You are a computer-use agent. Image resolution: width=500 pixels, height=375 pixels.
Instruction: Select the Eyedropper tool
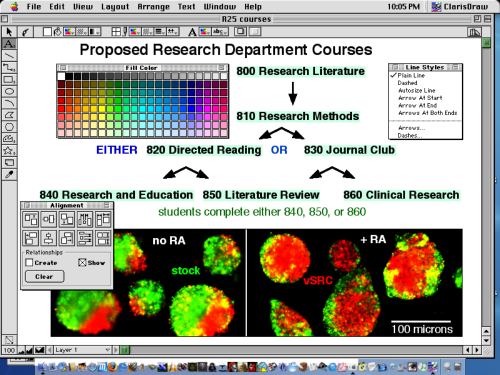9,174
